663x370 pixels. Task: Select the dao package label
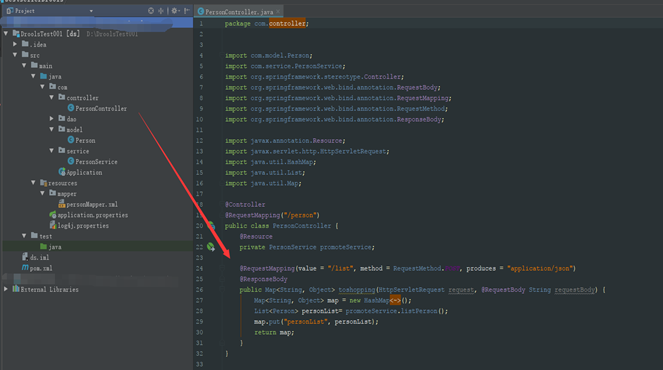tap(71, 119)
